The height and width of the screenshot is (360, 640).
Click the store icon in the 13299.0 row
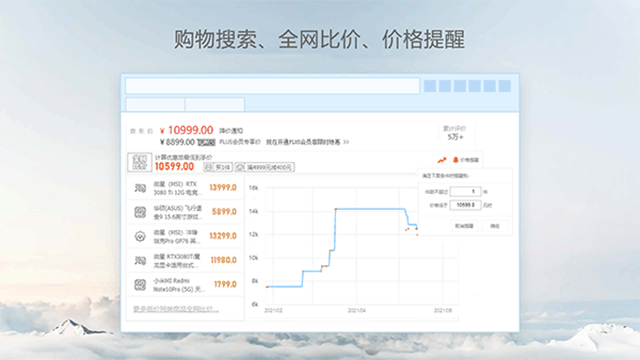[x=140, y=236]
